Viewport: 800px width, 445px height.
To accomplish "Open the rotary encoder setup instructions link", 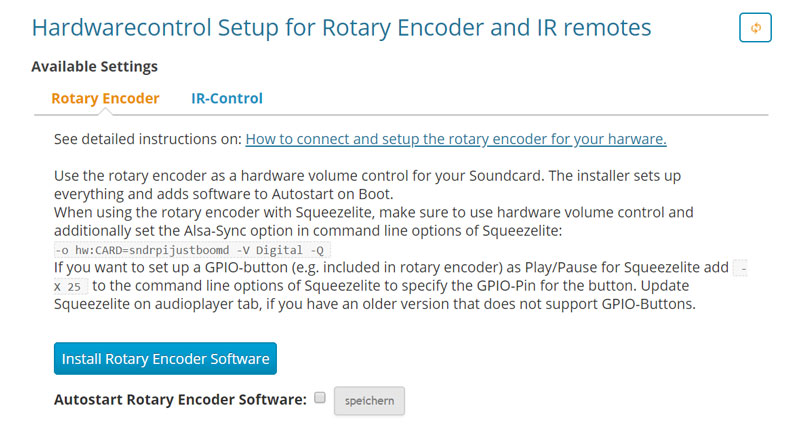I will (x=456, y=139).
